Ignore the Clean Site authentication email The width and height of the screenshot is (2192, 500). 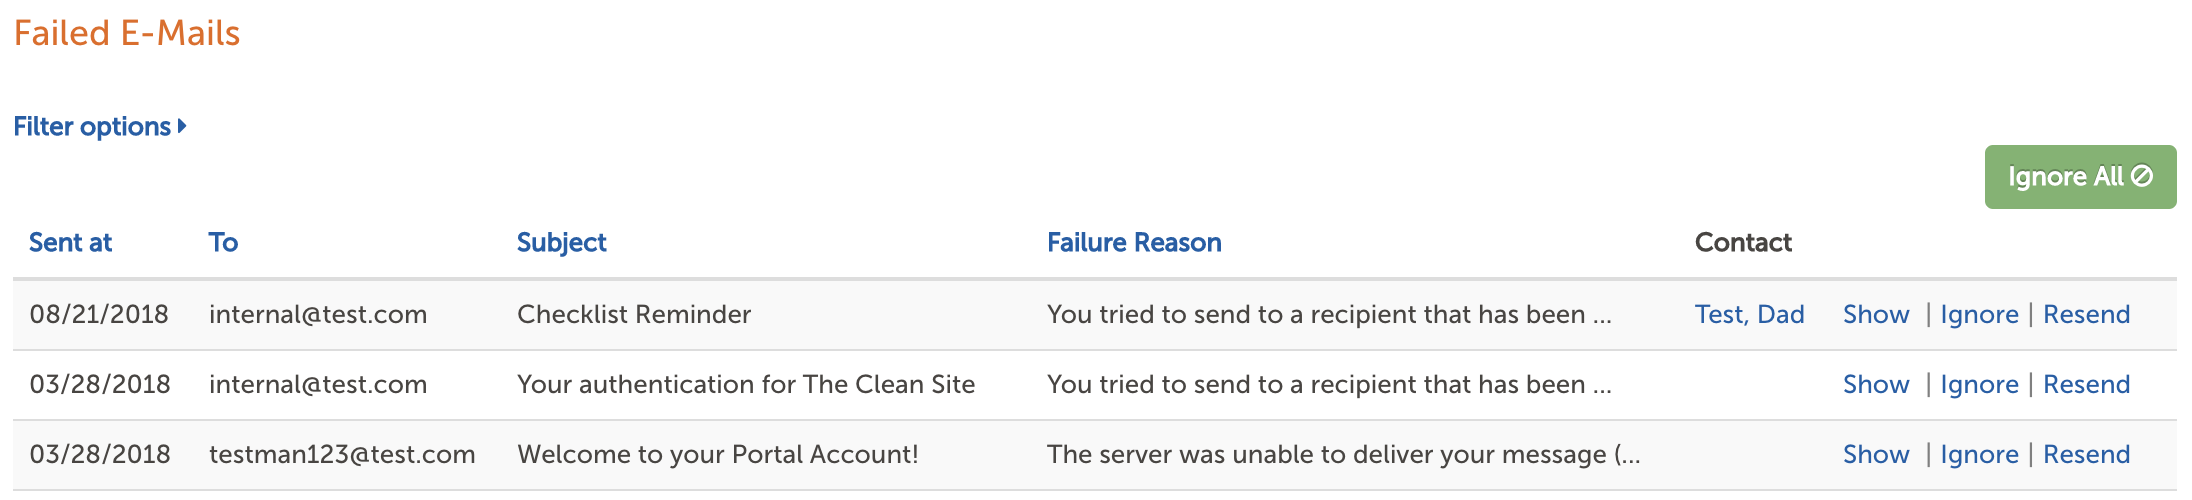click(1979, 385)
